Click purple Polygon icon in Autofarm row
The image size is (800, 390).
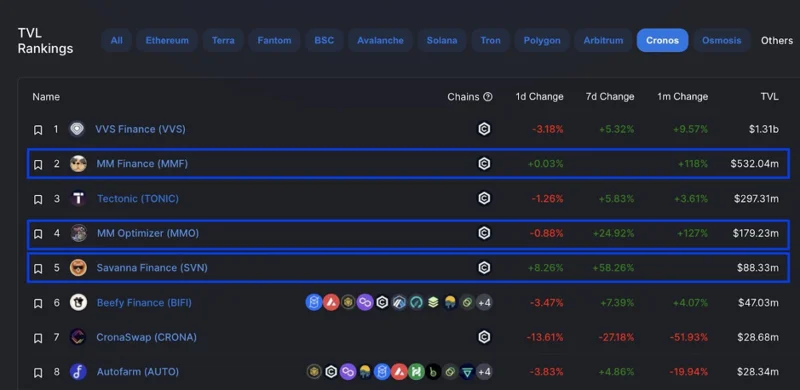(x=348, y=372)
